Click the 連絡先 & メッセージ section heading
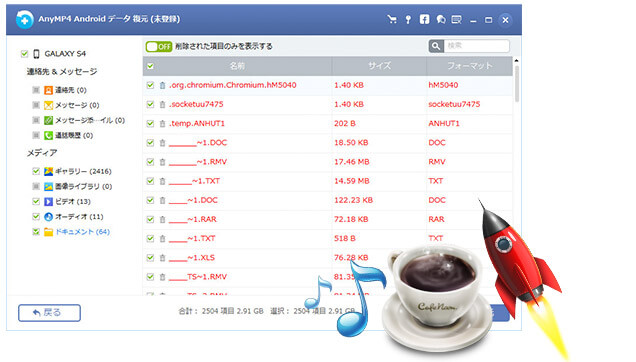636x362 pixels. pos(62,72)
